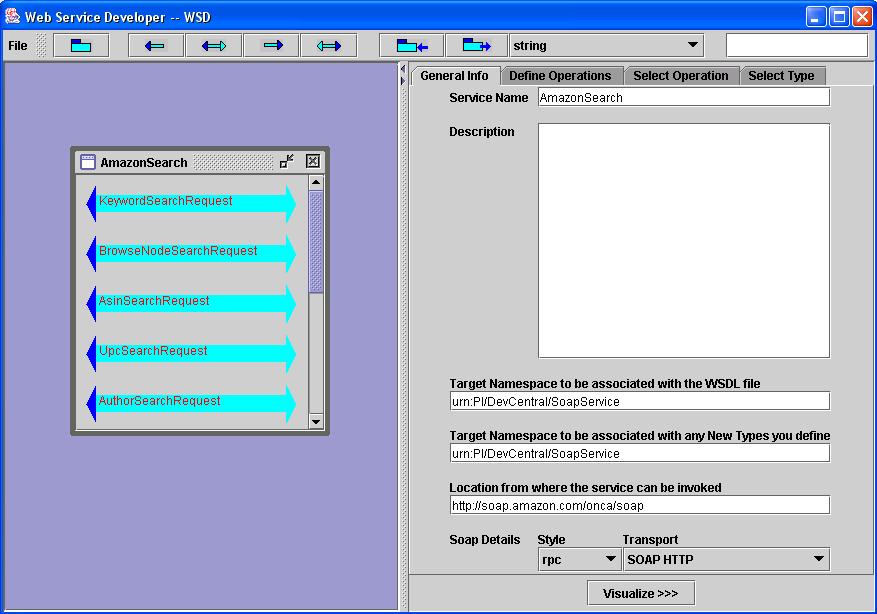Click the operations list scrollbar thumb
Screen dimensions: 877x614
(x=316, y=242)
